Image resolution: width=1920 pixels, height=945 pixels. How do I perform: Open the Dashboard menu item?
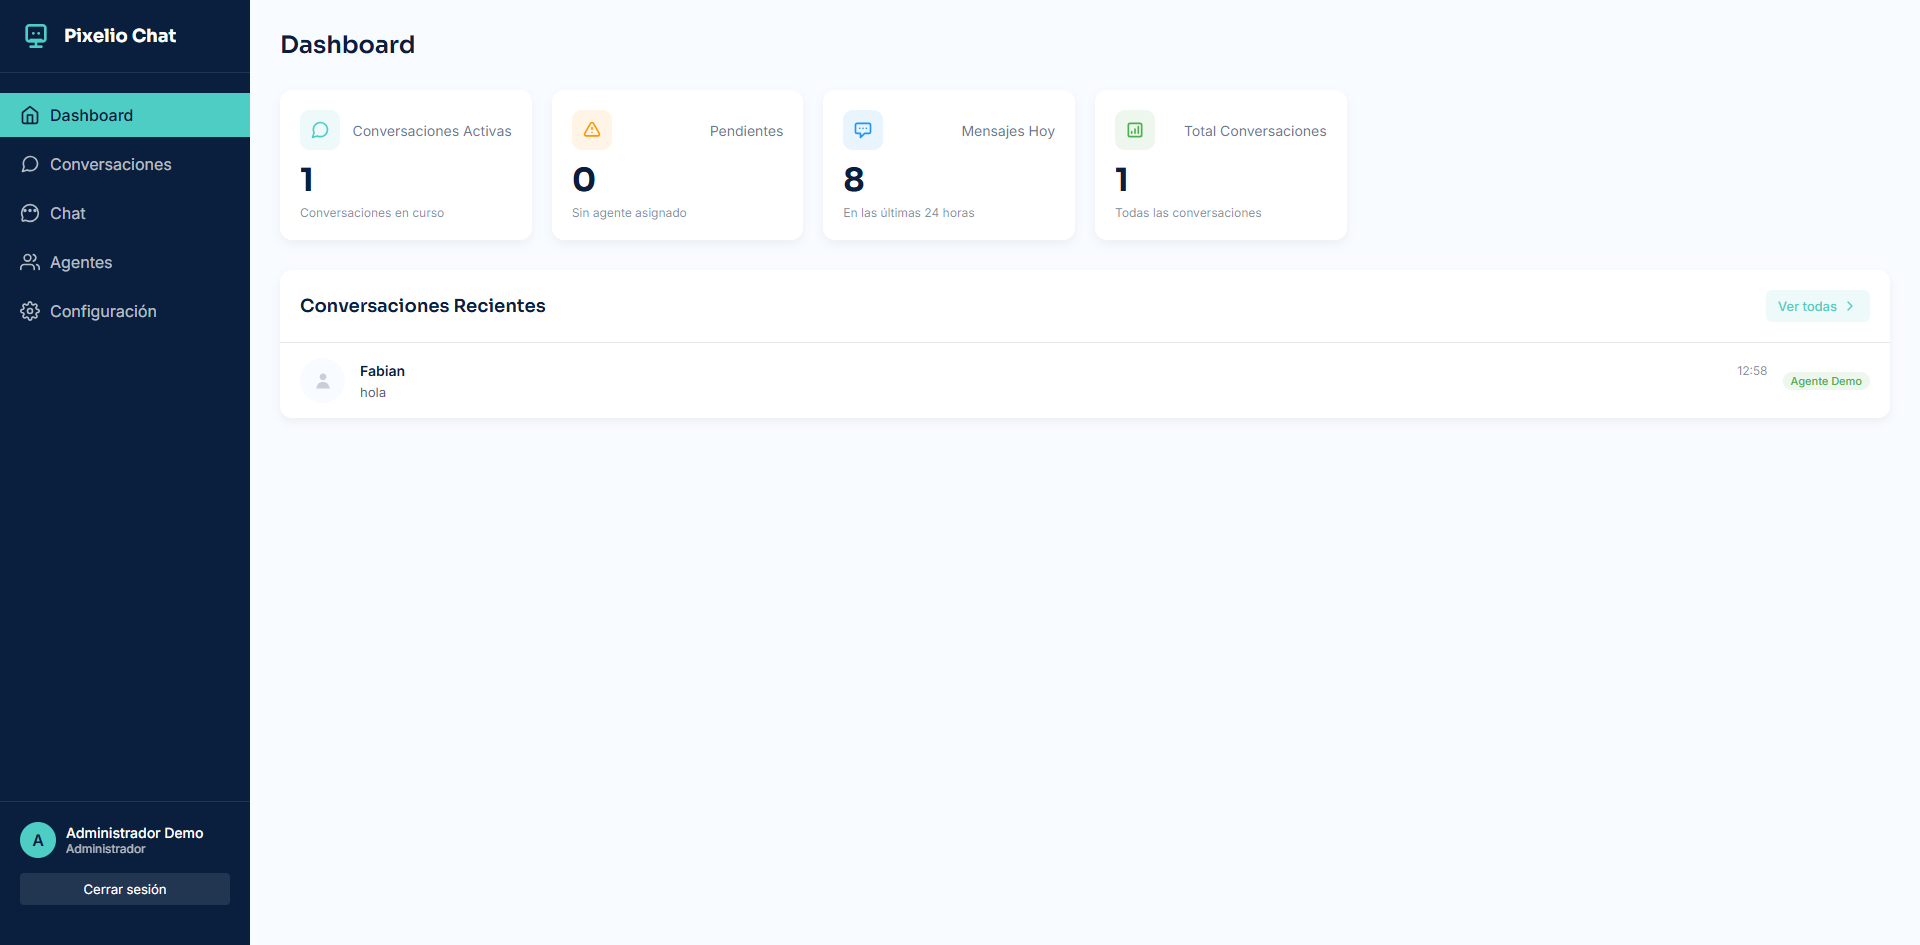click(x=125, y=115)
